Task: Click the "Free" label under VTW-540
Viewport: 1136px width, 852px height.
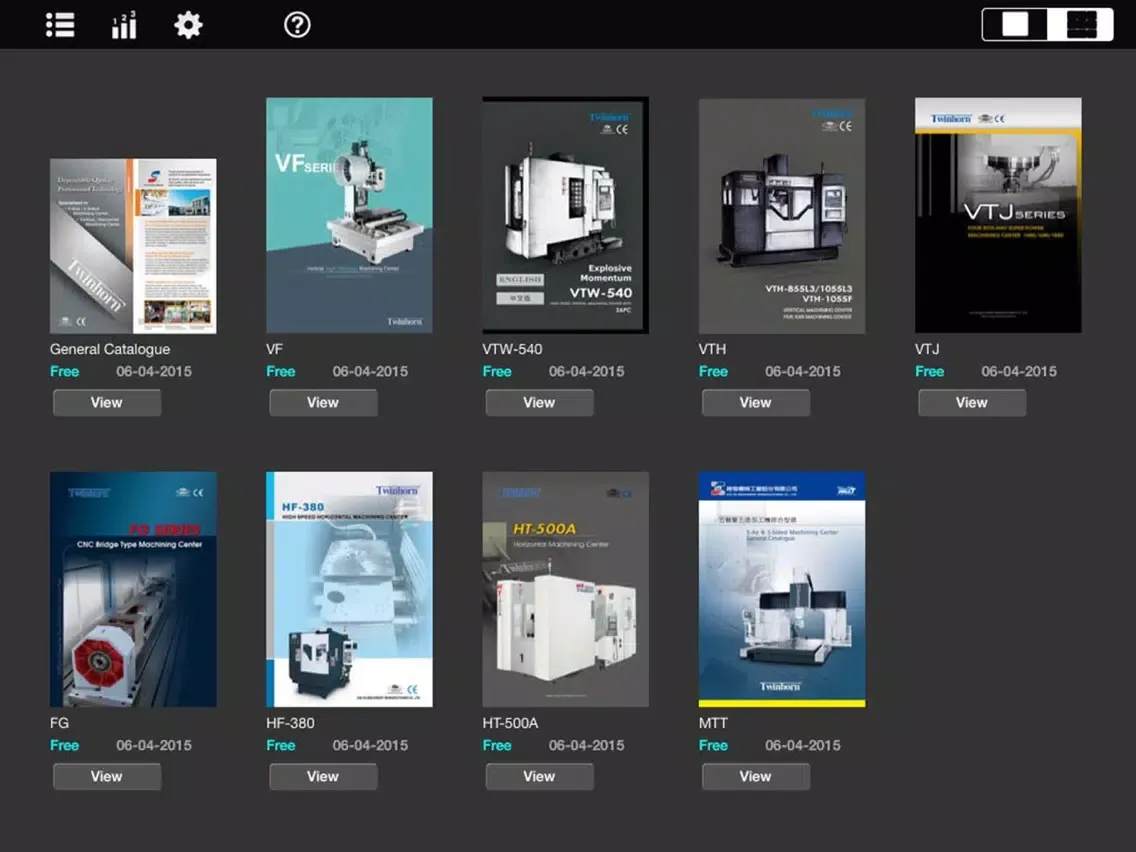Action: click(x=497, y=372)
